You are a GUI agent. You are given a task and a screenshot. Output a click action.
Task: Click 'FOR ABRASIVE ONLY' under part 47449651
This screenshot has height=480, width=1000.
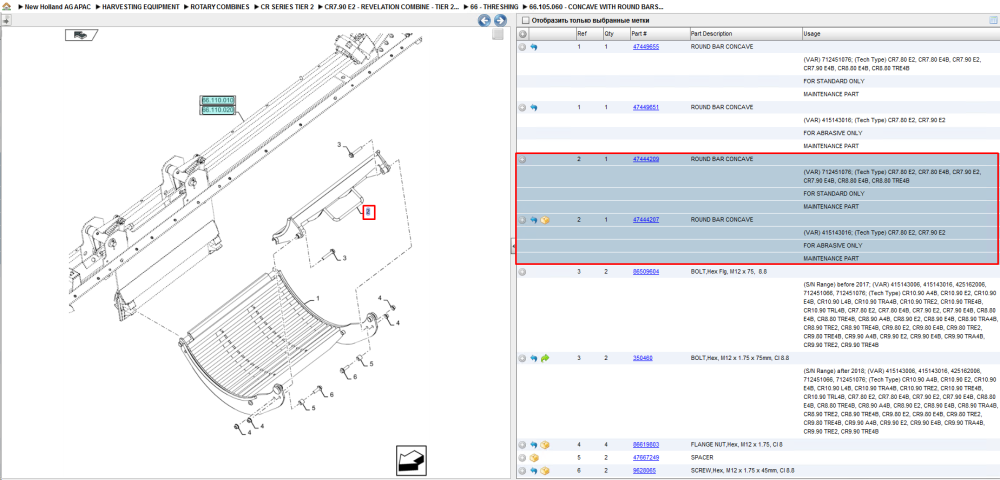(x=833, y=133)
